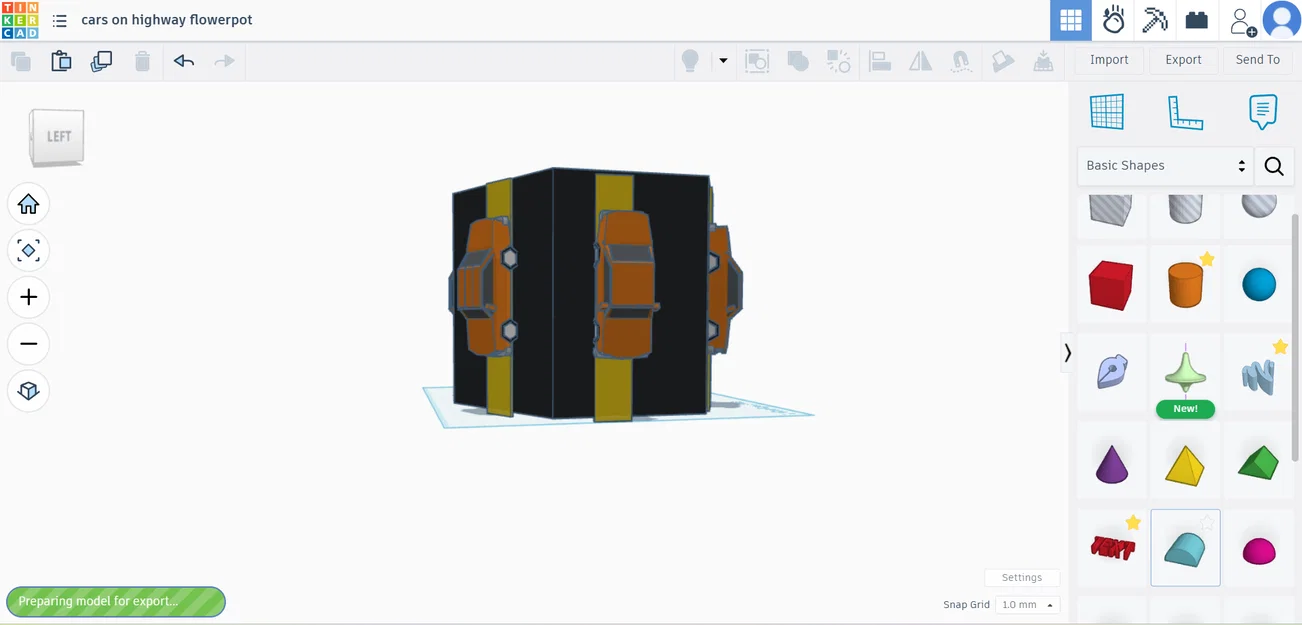Open the Notes tool
The width and height of the screenshot is (1302, 625).
(x=1262, y=111)
